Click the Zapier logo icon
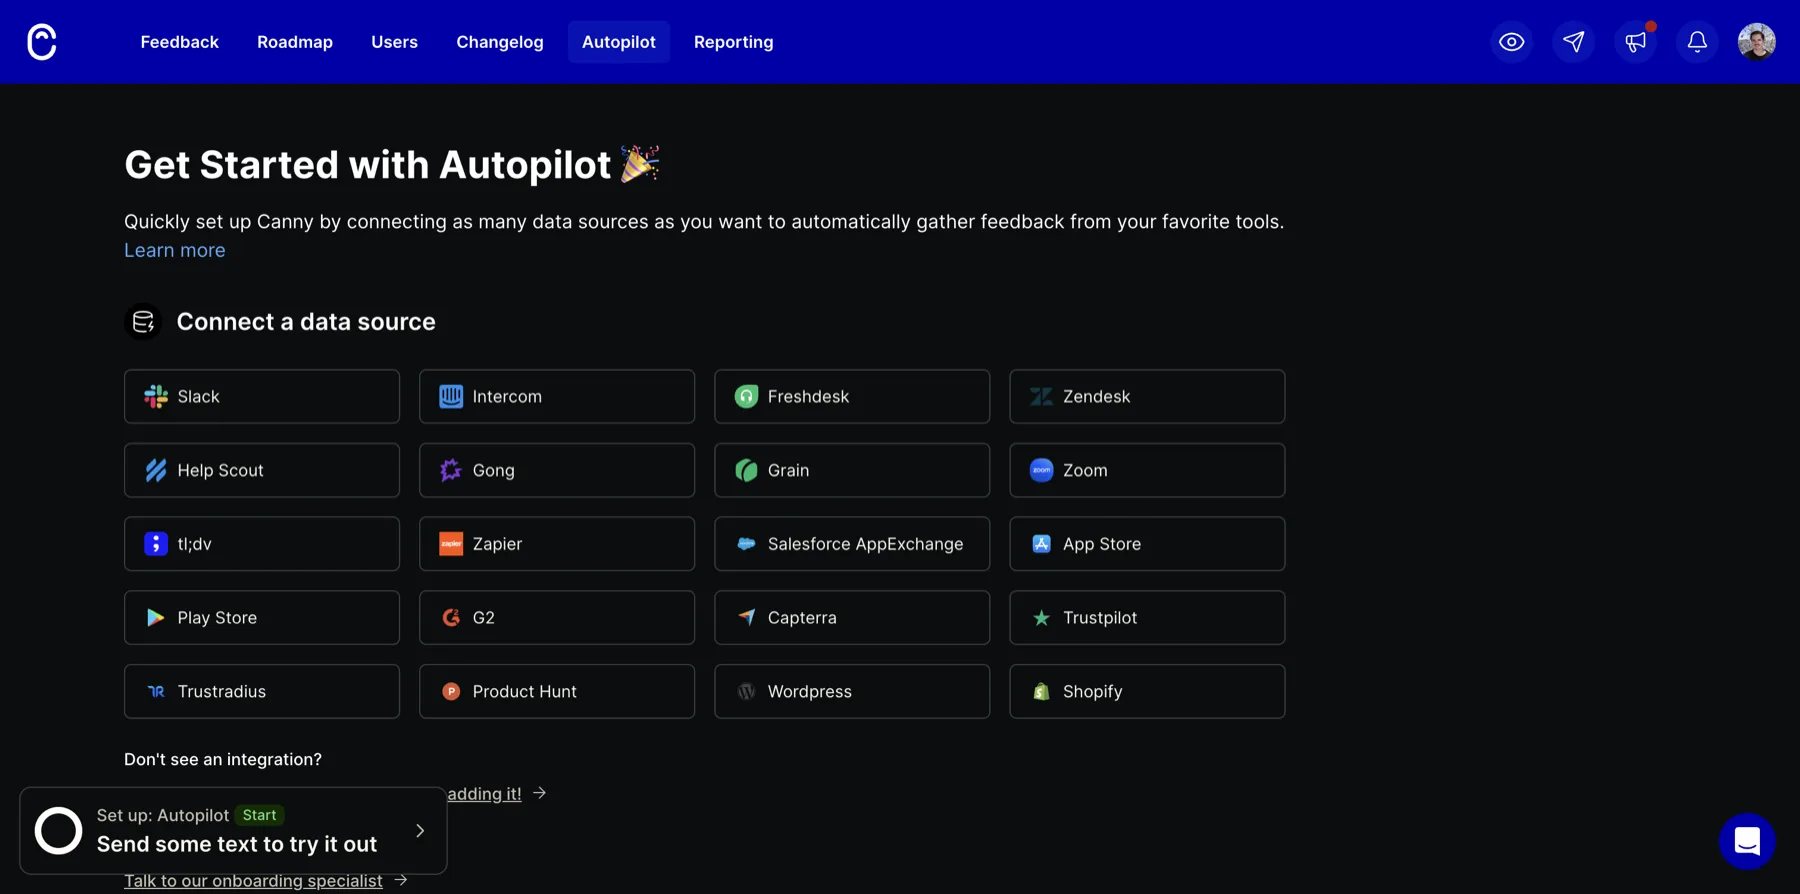1800x894 pixels. 451,544
